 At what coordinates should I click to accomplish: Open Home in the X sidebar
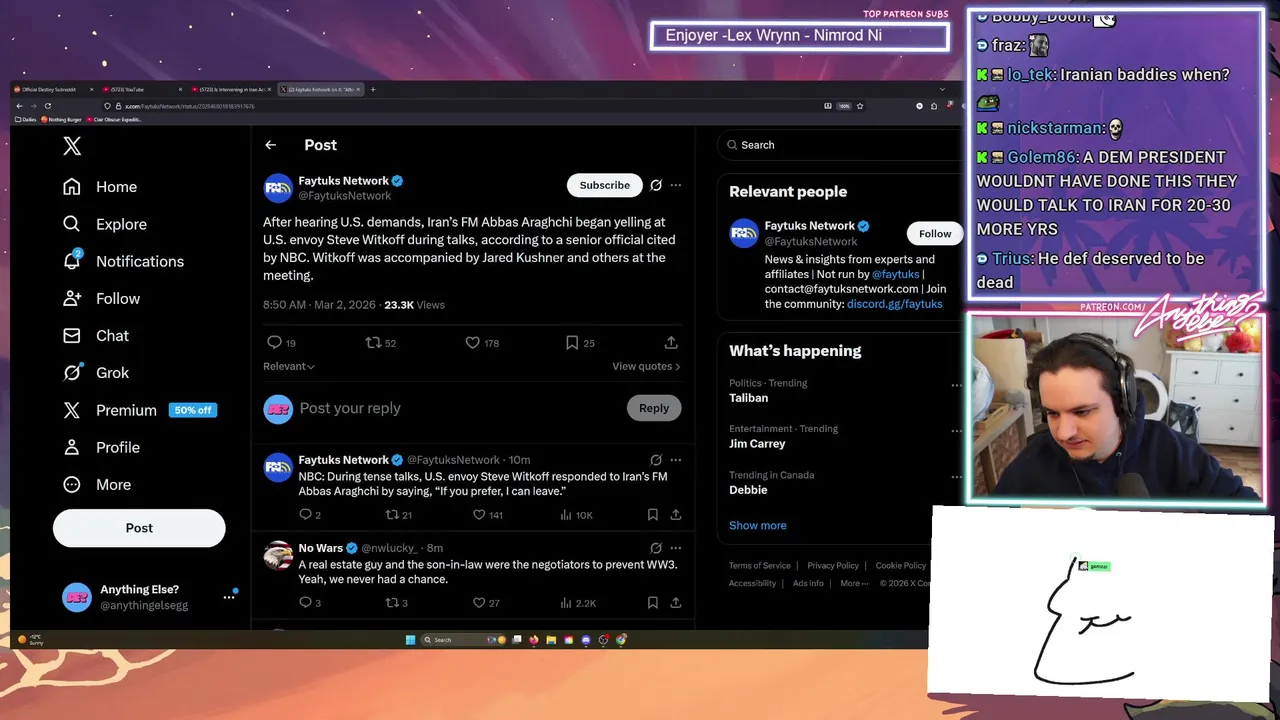pos(100,187)
